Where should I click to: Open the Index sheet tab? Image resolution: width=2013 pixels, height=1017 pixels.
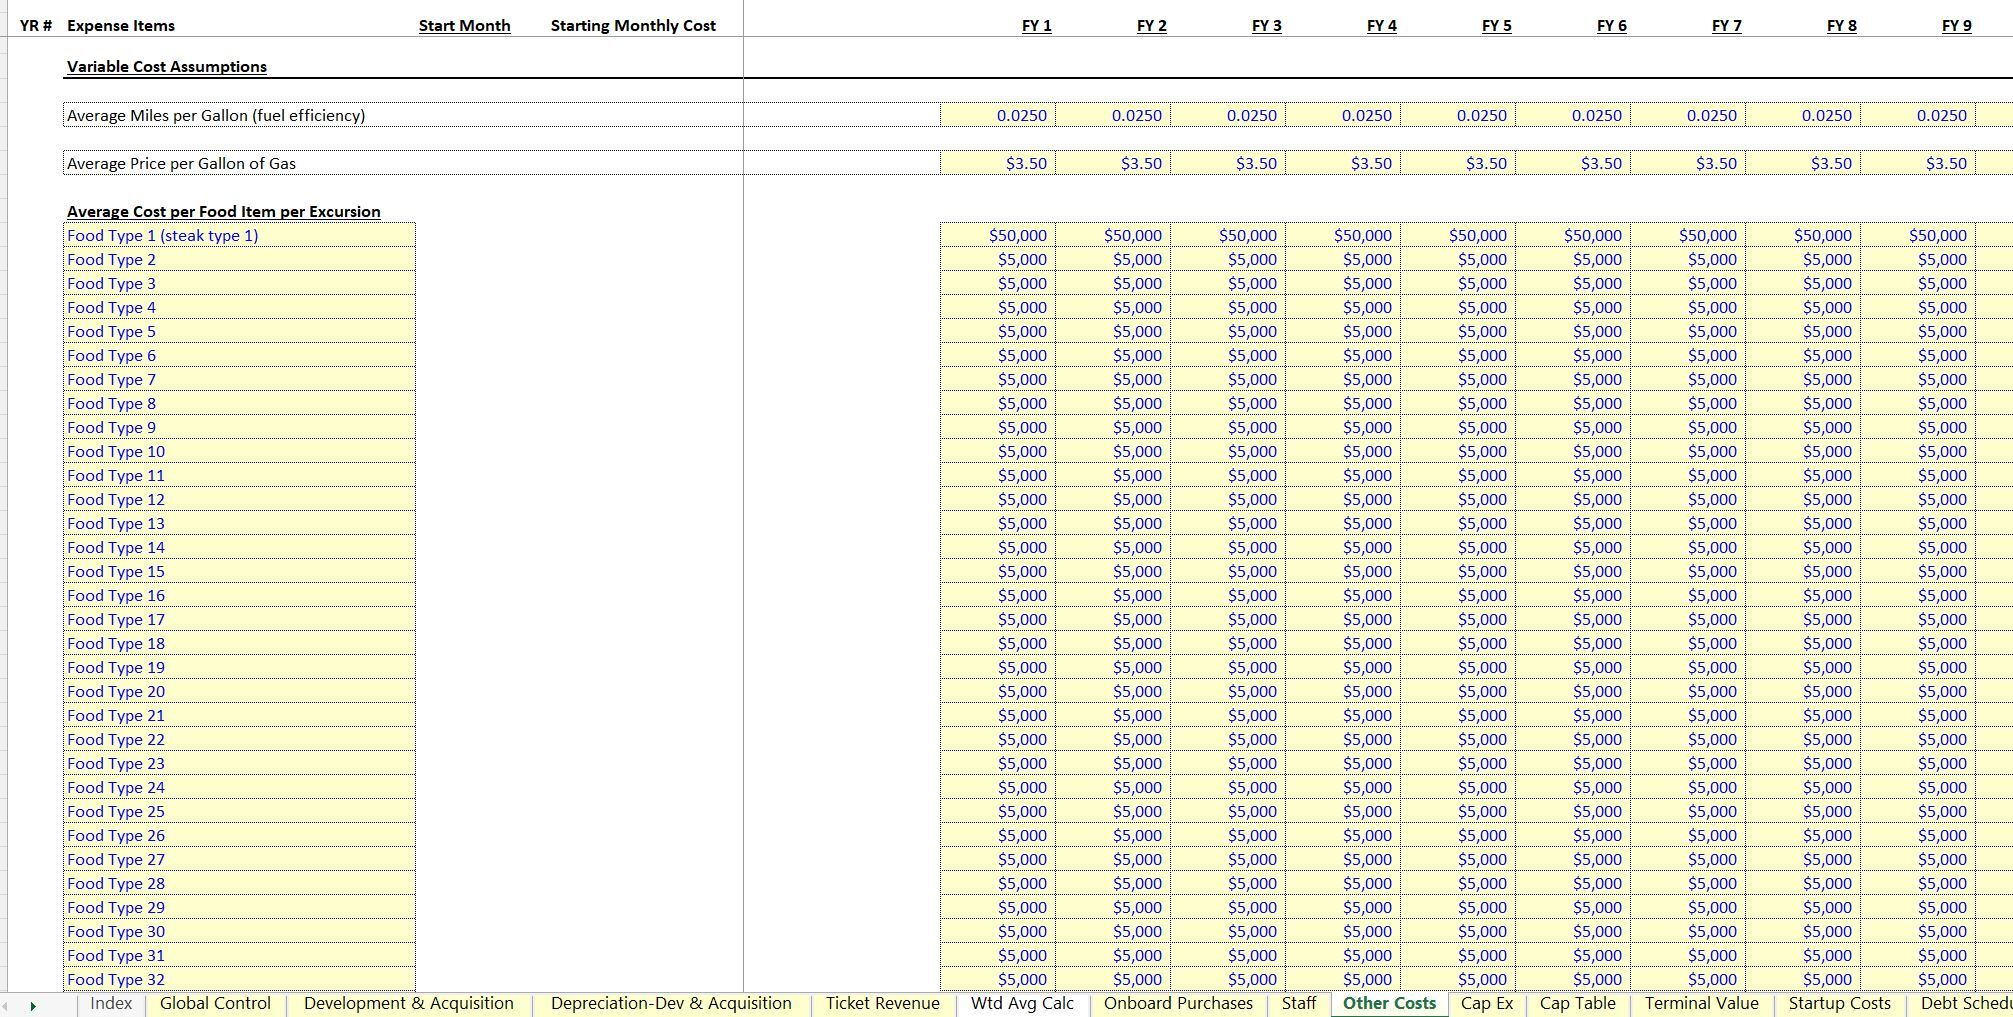pyautogui.click(x=111, y=1003)
